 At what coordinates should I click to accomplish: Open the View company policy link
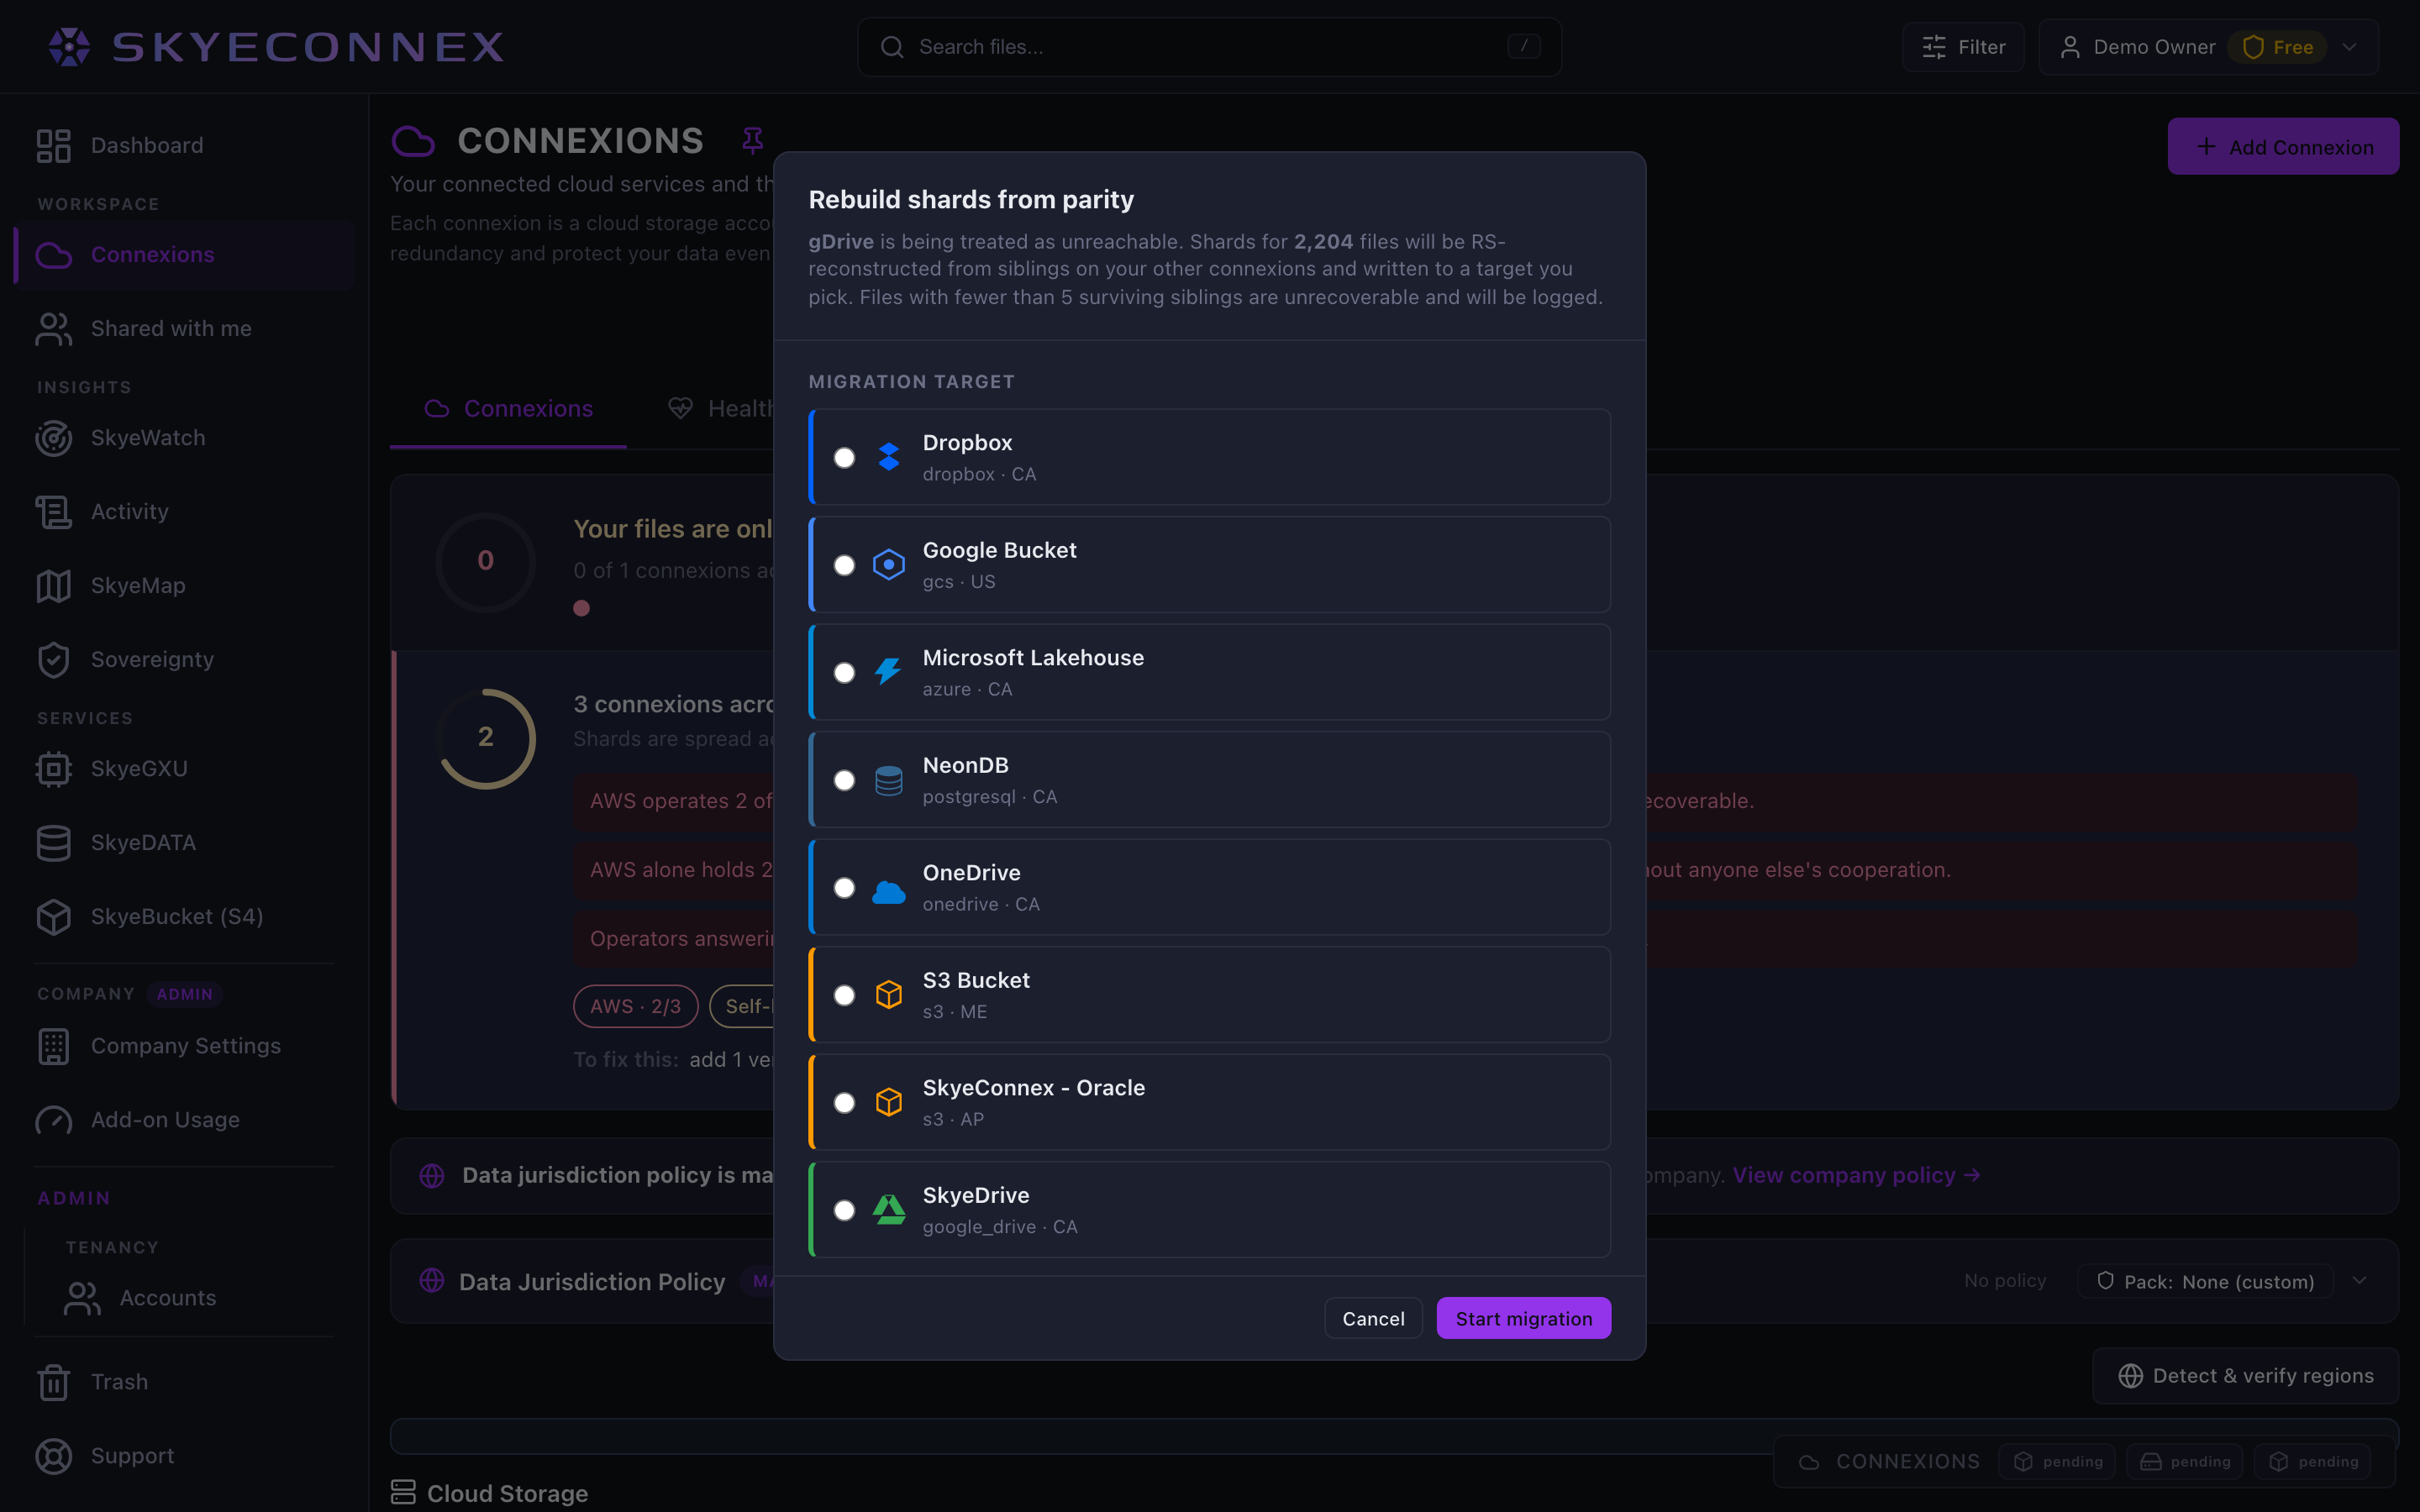tap(1856, 1175)
